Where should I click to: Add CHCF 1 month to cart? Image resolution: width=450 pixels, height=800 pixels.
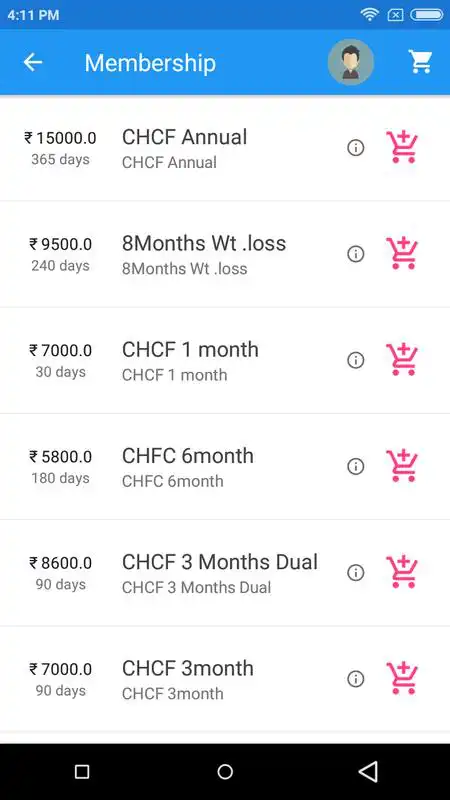pos(402,360)
